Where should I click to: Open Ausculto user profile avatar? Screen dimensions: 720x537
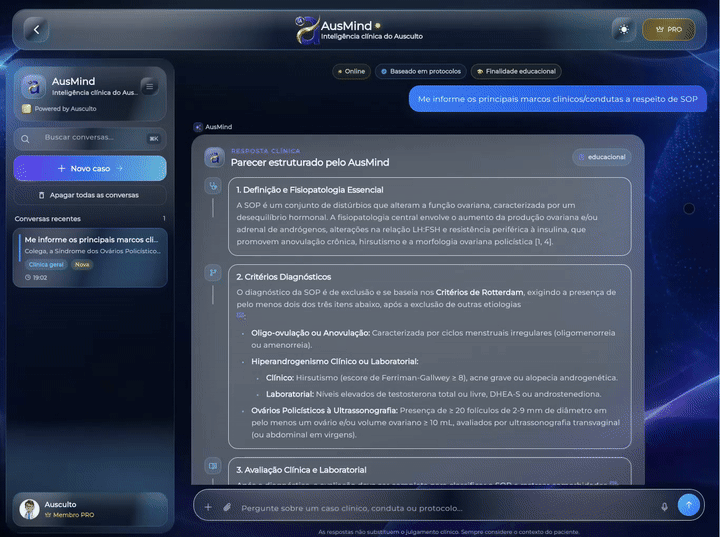pyautogui.click(x=29, y=509)
